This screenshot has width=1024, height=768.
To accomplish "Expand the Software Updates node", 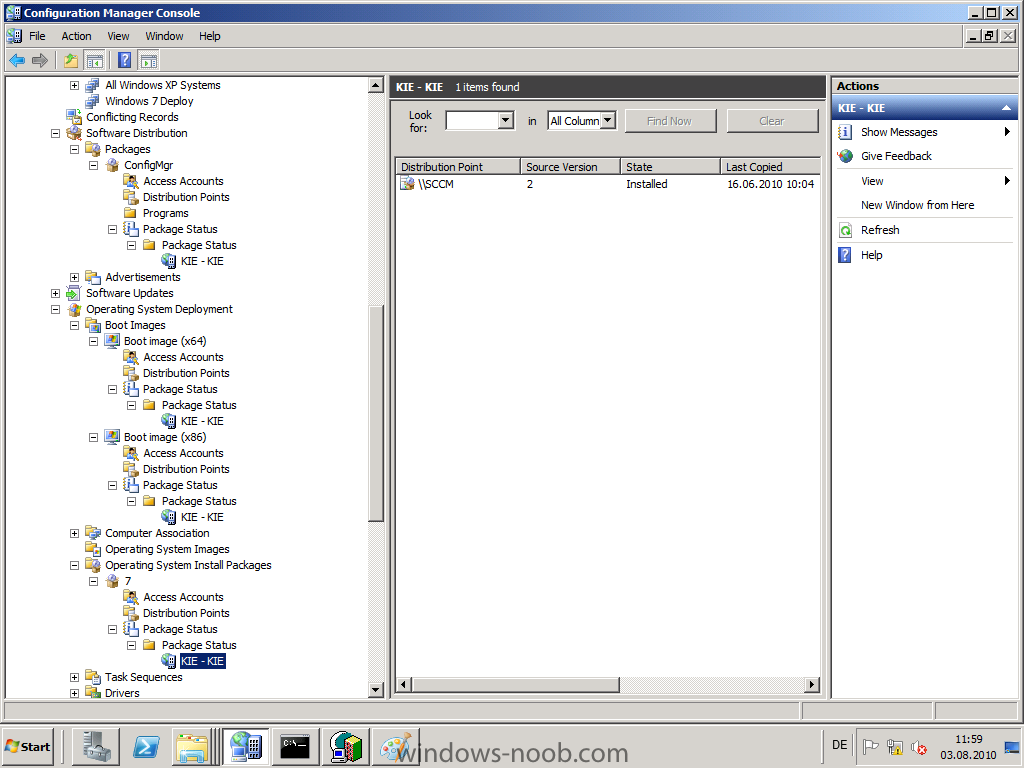I will (x=56, y=294).
